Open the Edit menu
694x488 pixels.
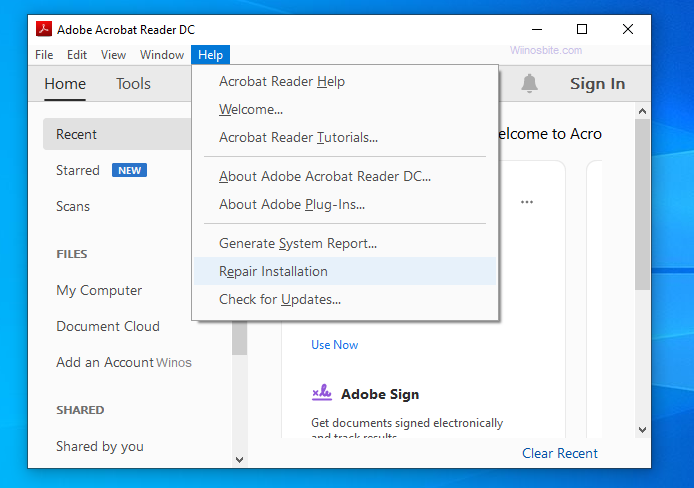77,55
